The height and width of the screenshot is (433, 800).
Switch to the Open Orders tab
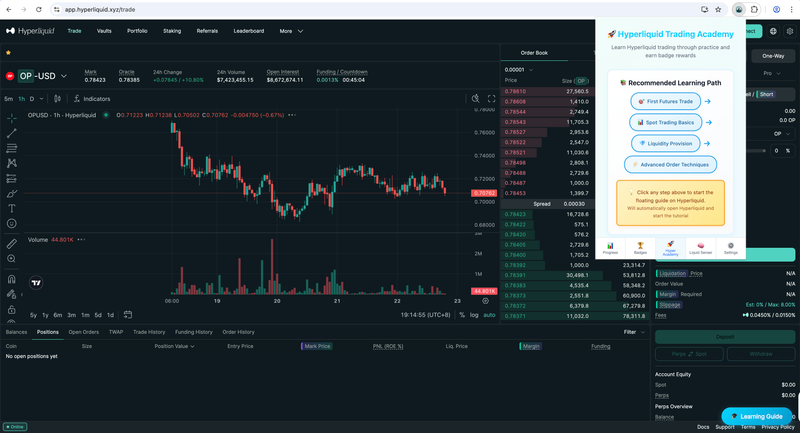click(x=84, y=332)
